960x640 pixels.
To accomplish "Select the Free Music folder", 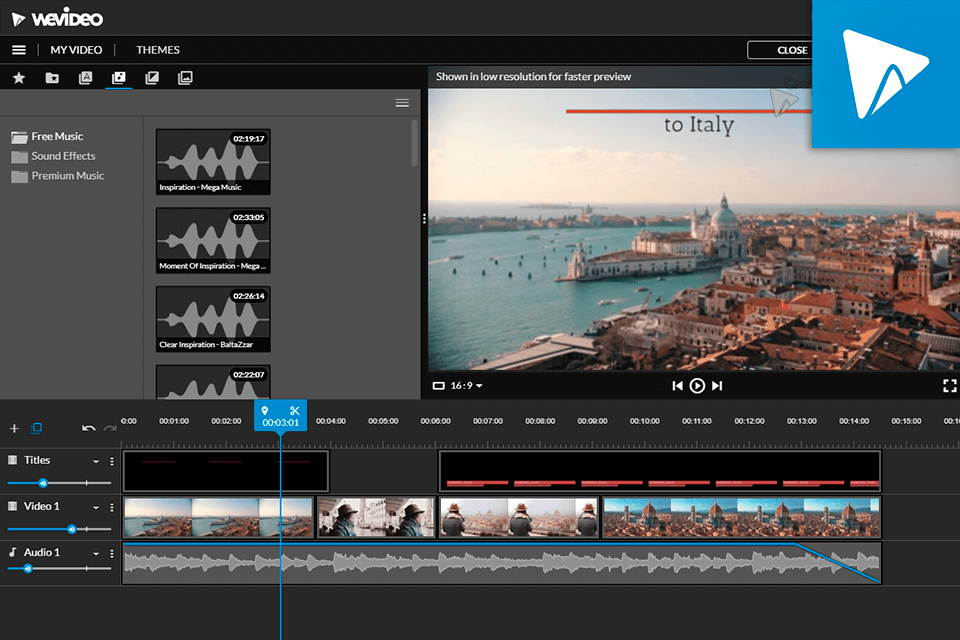I will (x=47, y=136).
